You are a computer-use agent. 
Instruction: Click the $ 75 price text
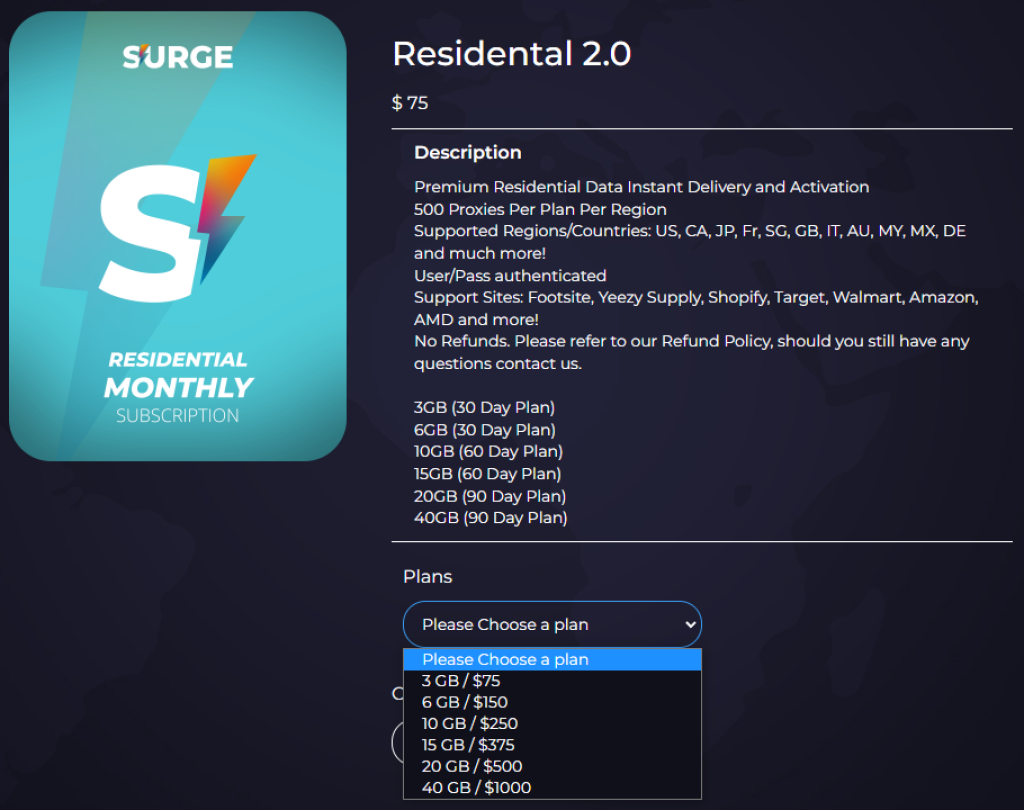(410, 103)
